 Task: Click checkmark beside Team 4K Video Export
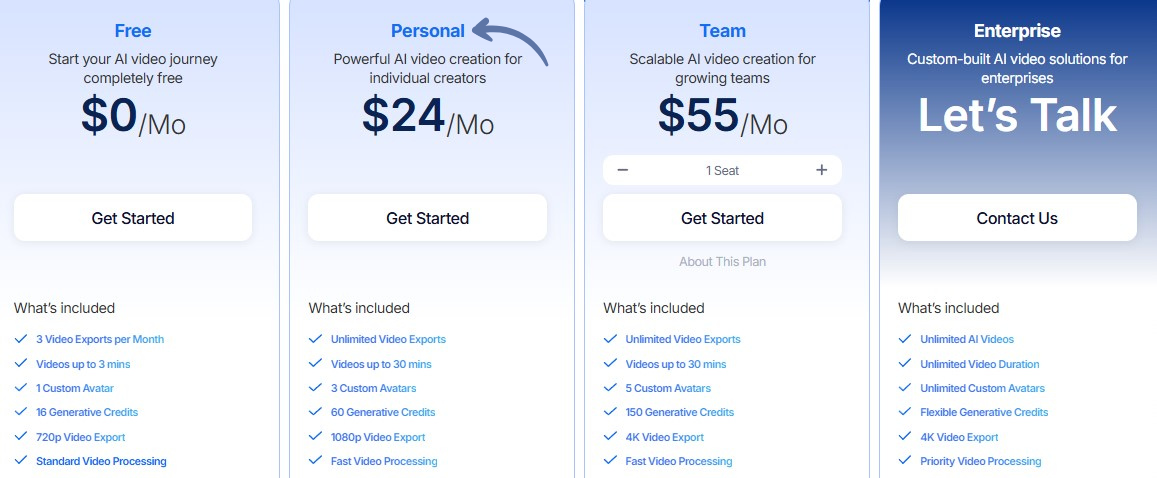(x=611, y=437)
